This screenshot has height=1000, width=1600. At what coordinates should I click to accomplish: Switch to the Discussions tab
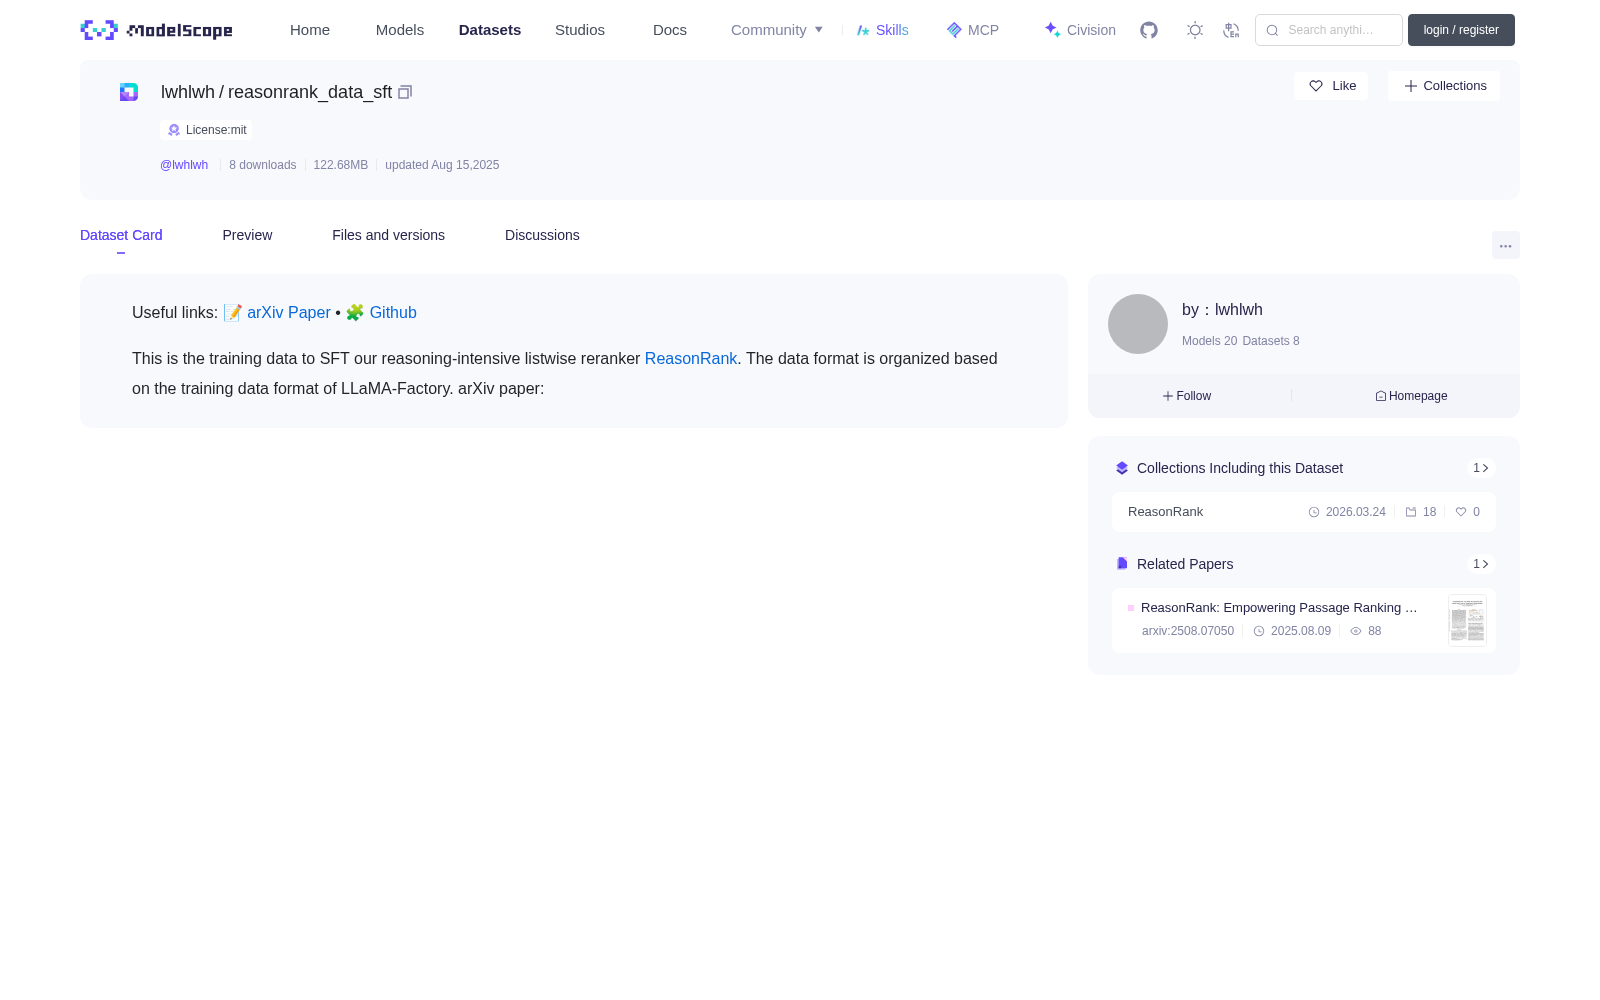click(542, 235)
